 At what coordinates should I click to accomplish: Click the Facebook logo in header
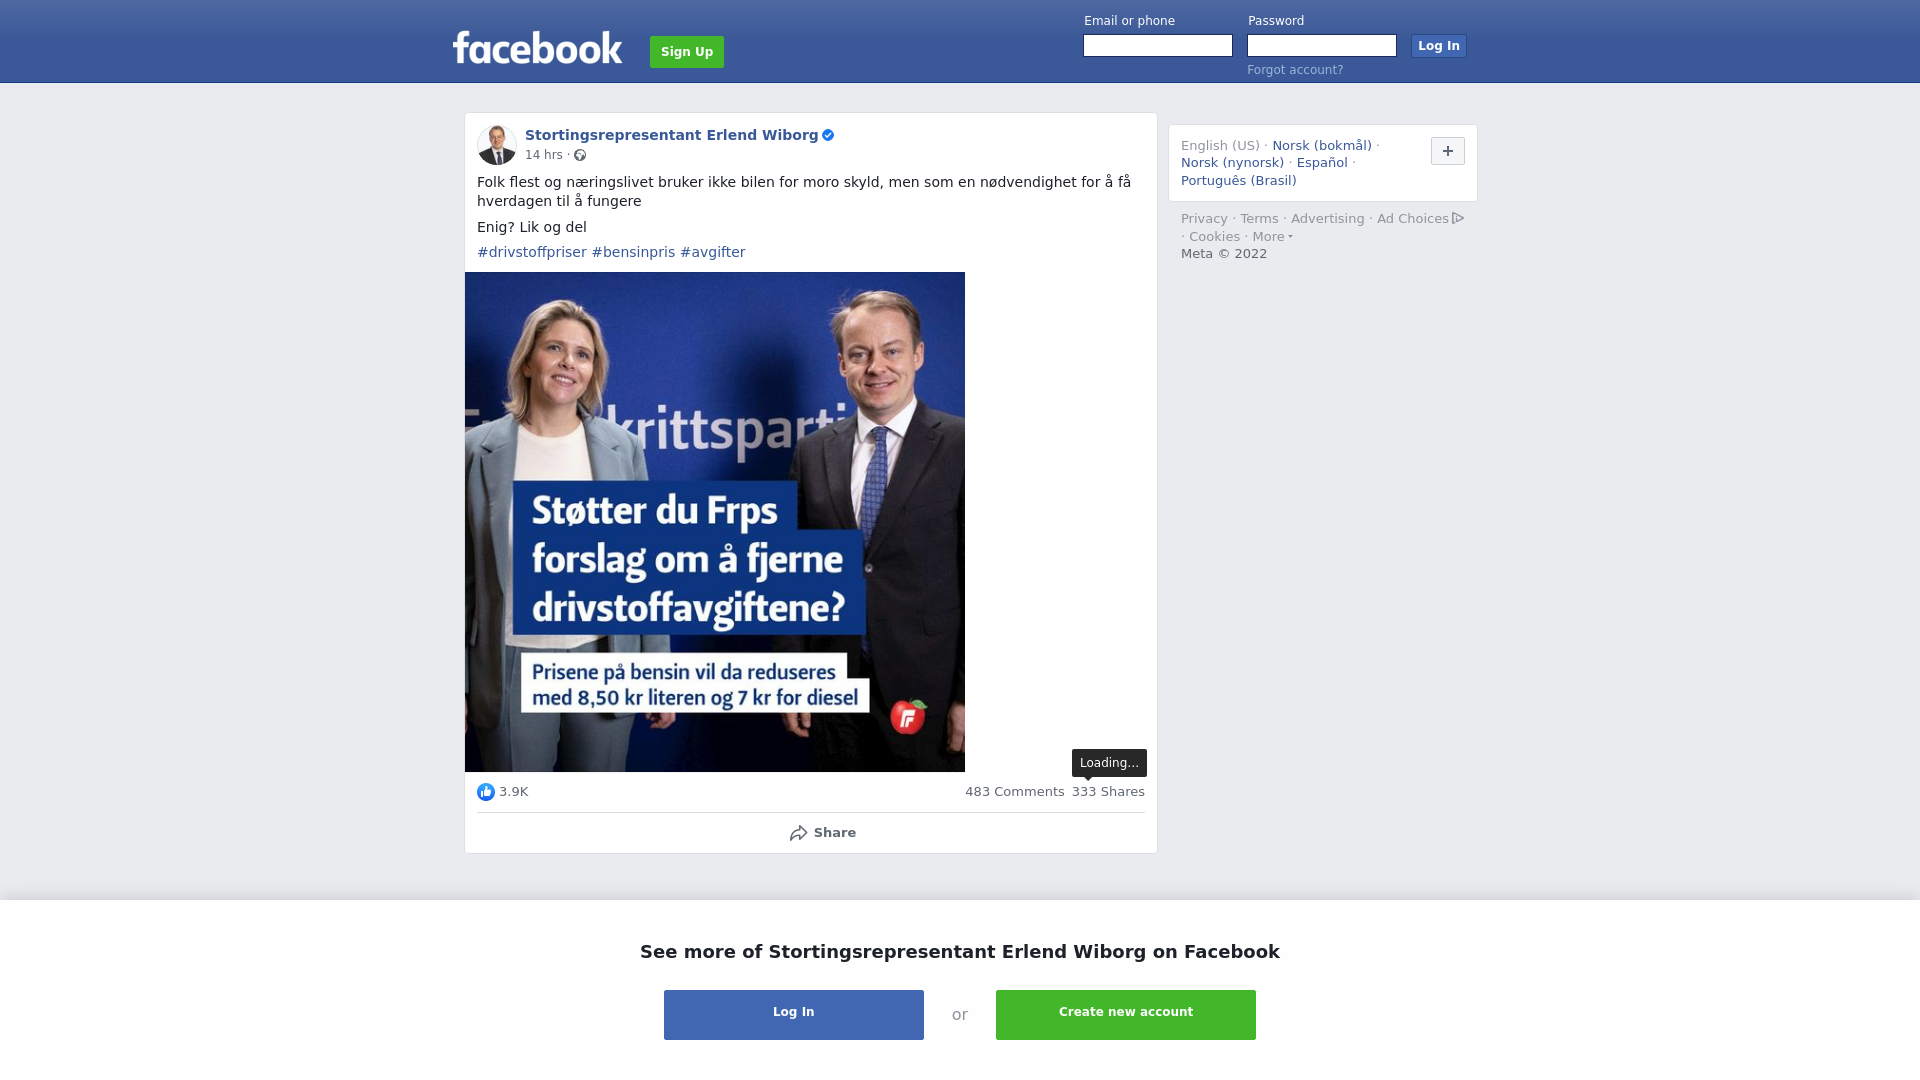(537, 47)
